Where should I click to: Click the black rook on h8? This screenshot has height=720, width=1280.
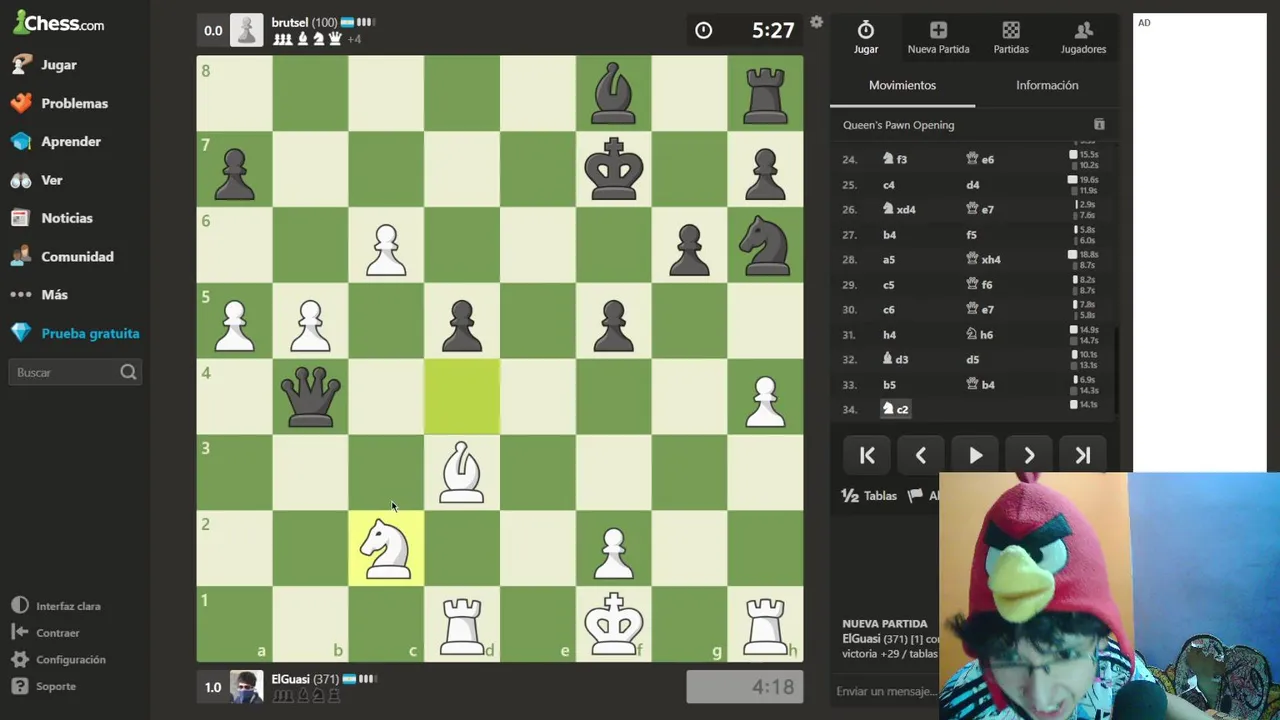[x=765, y=93]
